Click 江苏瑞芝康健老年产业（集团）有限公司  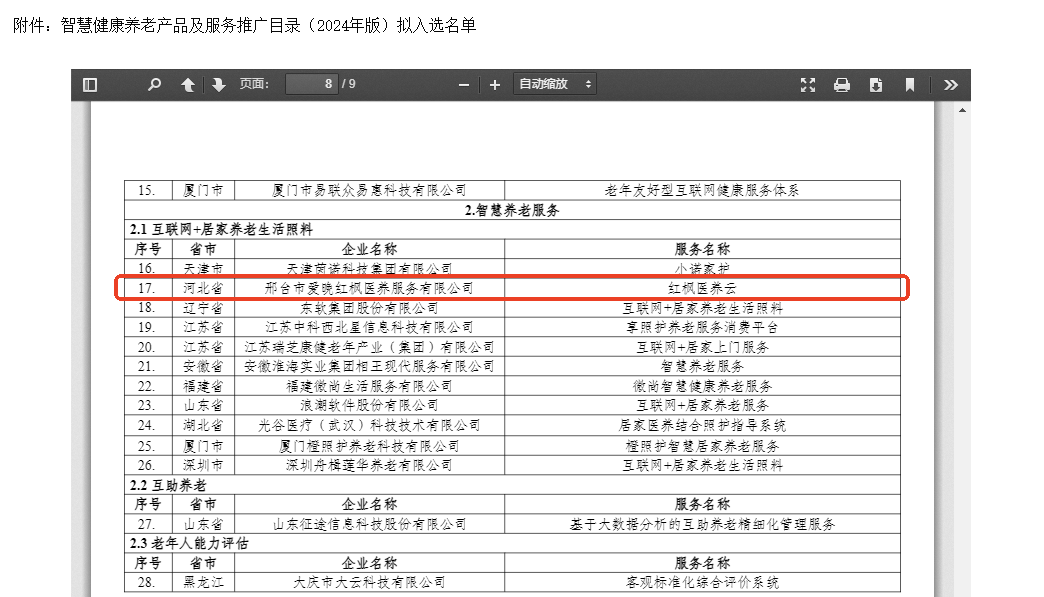(369, 347)
